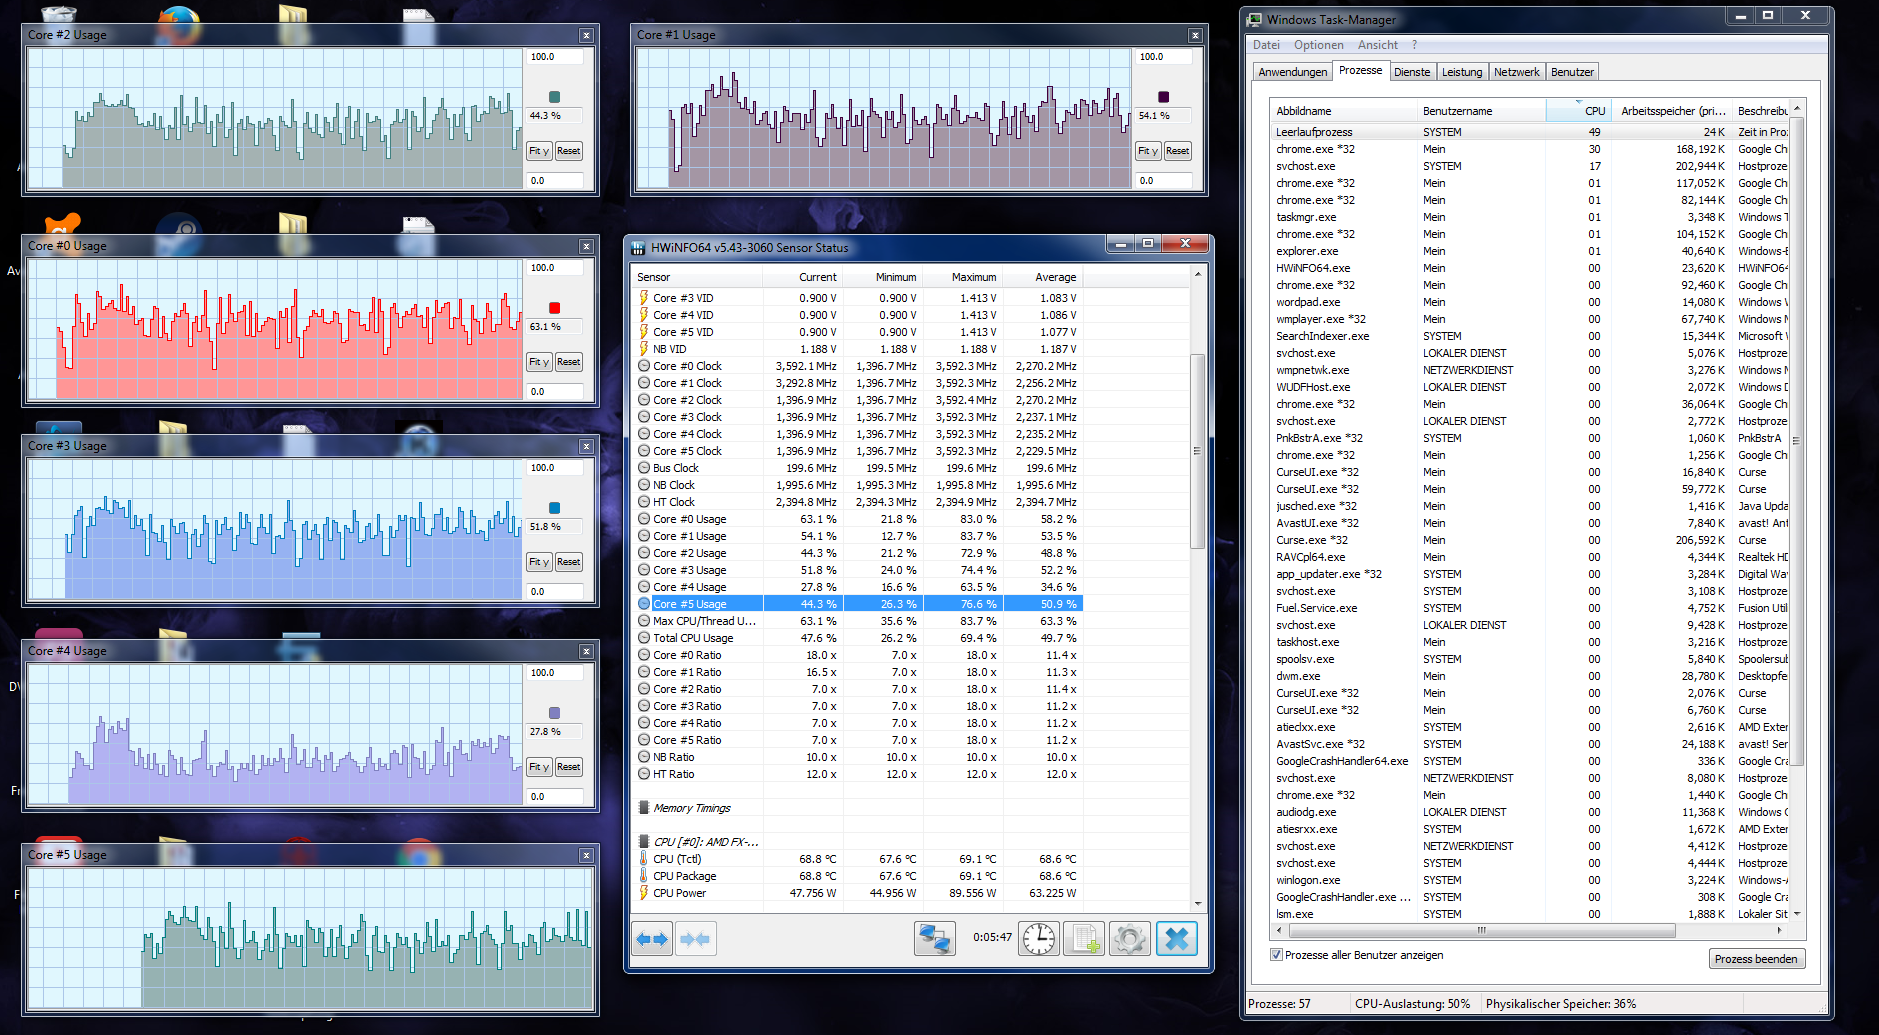Click the lavender swatch in Core #4 Usage
Screen dimensions: 1879x1035
pos(555,713)
